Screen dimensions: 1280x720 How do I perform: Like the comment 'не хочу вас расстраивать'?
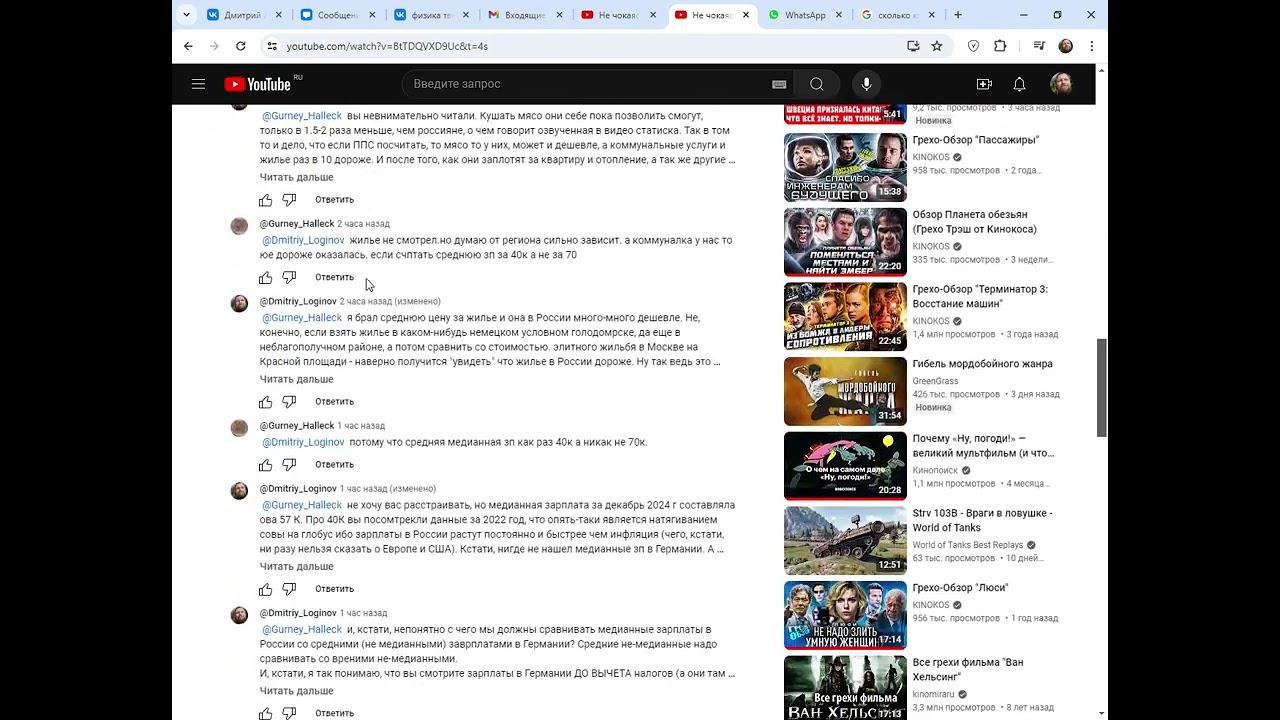pos(265,589)
